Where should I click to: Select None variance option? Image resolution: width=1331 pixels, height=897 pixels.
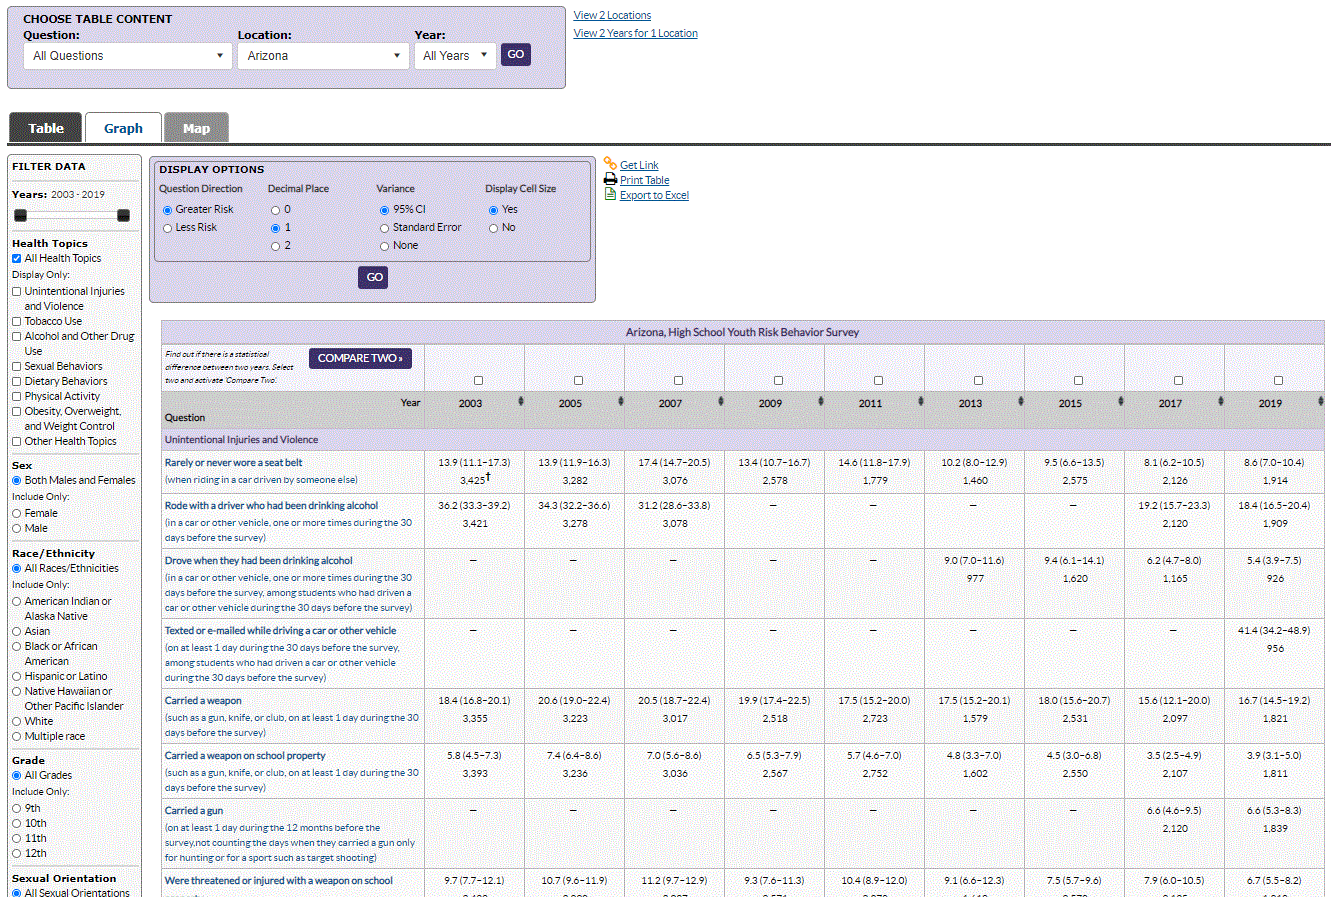[x=384, y=246]
